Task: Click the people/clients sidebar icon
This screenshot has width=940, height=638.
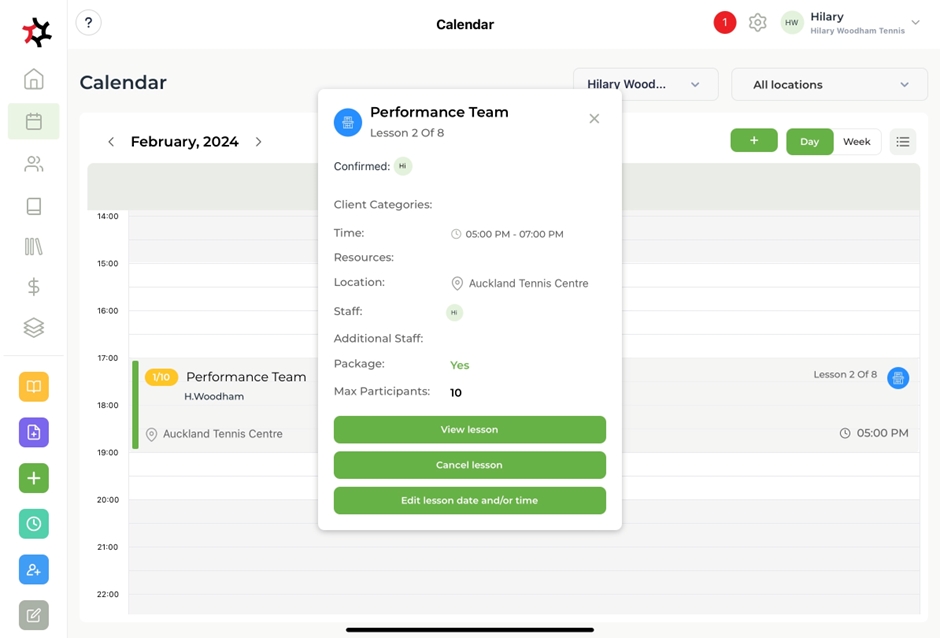Action: point(34,164)
